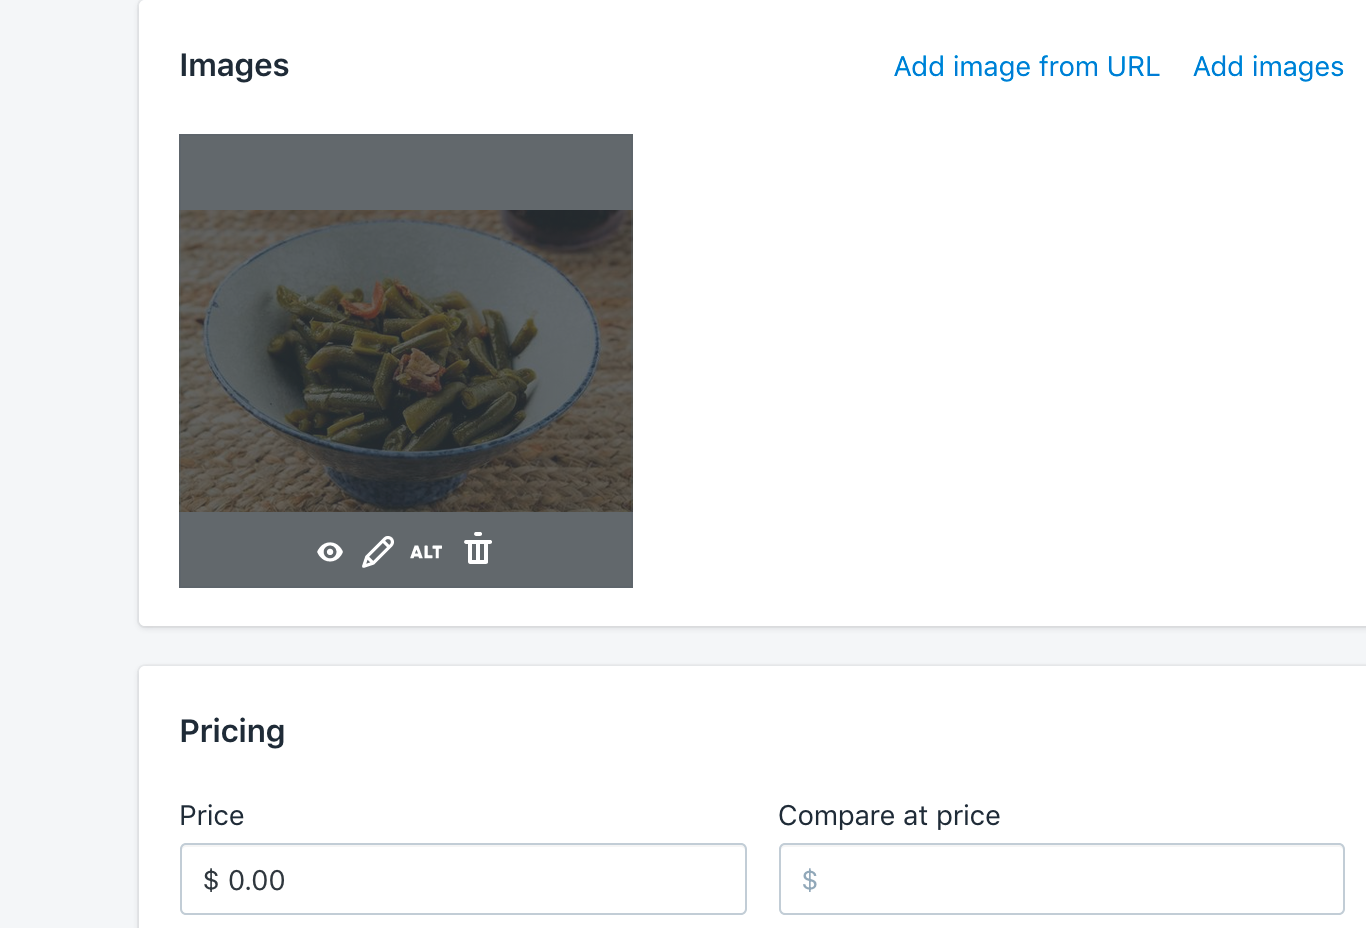Select the green beans image thumbnail
1366x928 pixels.
click(x=405, y=360)
